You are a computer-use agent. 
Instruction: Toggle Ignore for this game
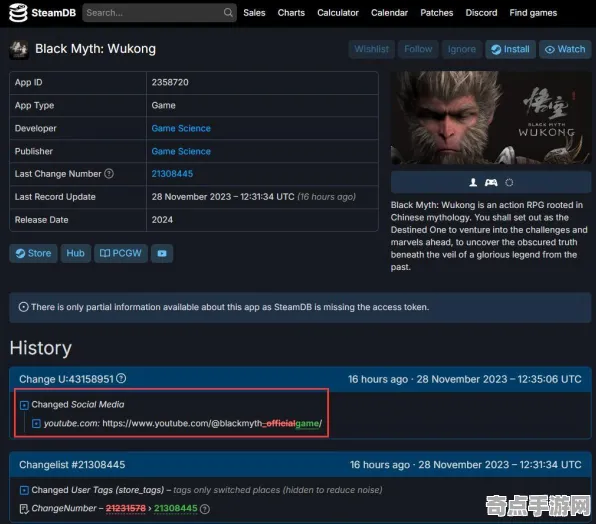pyautogui.click(x=461, y=49)
